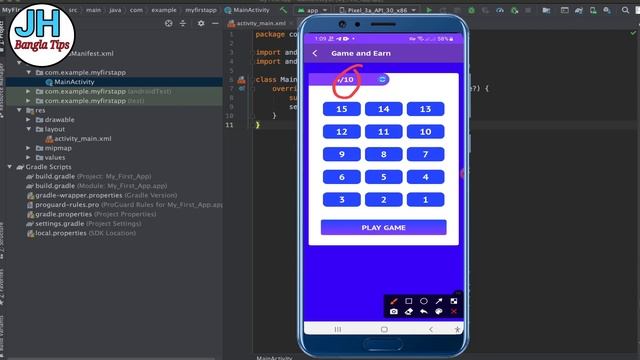Click the green Run app button
This screenshot has height=360, width=640.
(x=429, y=10)
